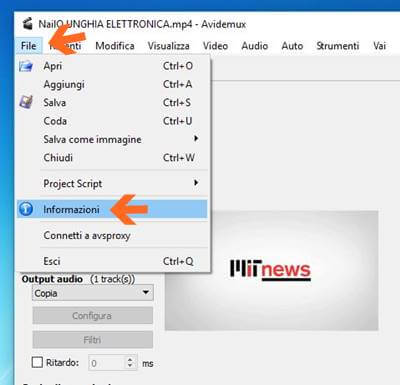Increase the Ritardo value with up arrow
This screenshot has height=385, width=400.
tap(130, 359)
